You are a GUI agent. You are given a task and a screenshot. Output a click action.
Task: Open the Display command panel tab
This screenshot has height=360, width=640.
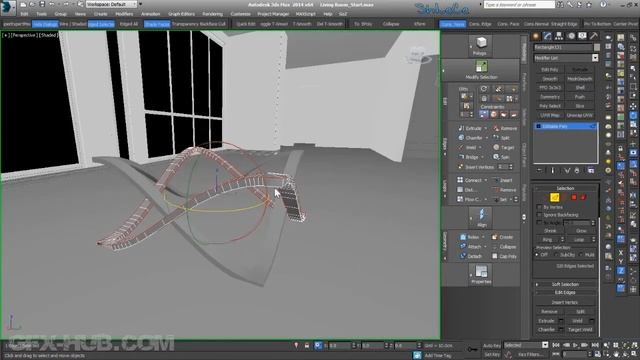point(582,36)
